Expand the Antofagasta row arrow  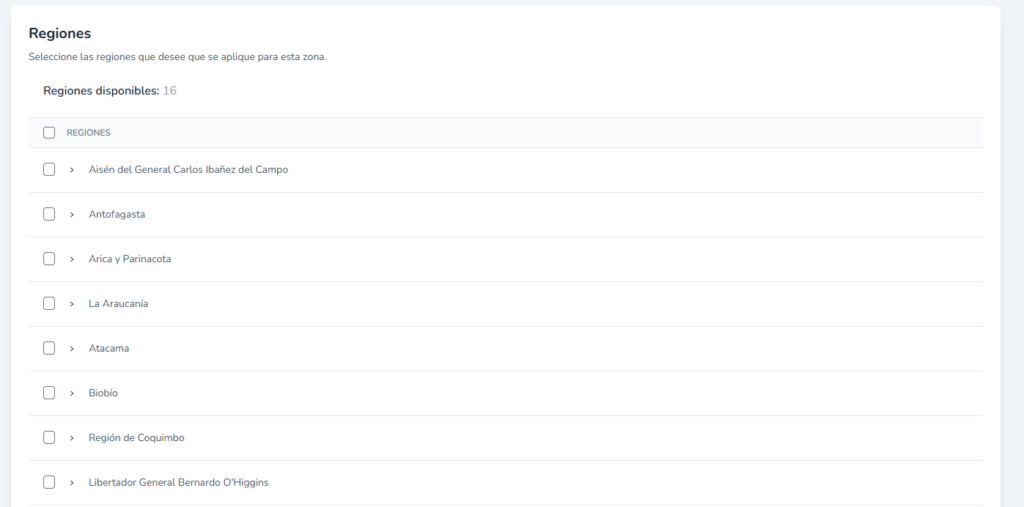click(x=72, y=214)
